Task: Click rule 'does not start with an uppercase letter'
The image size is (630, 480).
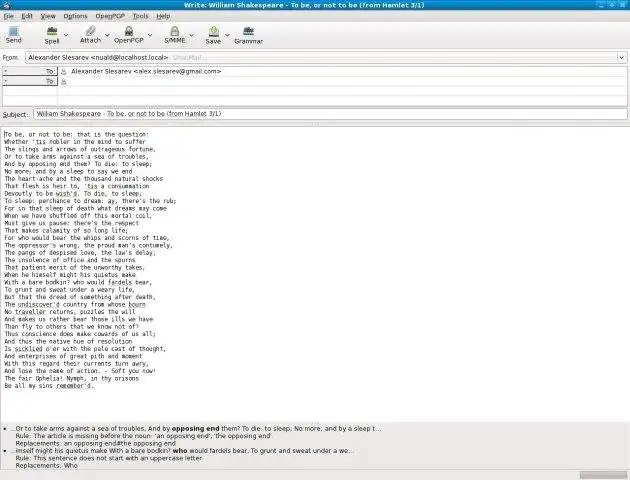Action: coord(109,458)
